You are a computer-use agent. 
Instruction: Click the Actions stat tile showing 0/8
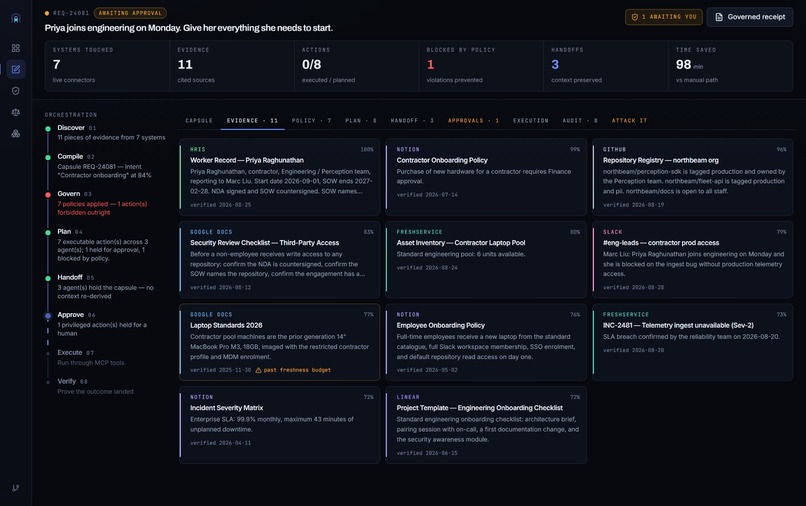point(356,66)
